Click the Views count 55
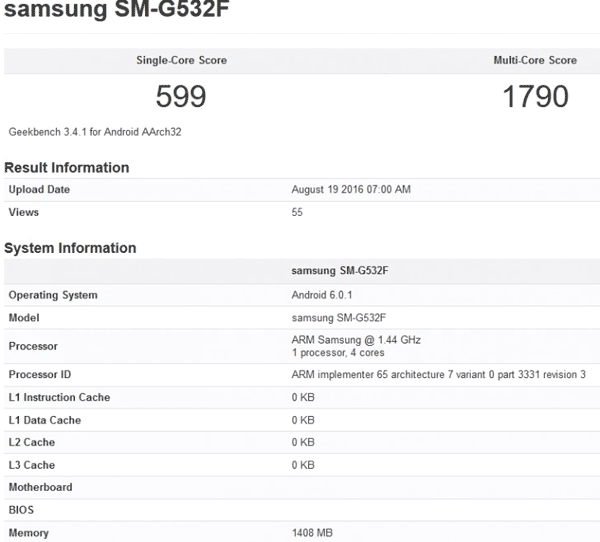Image resolution: width=600 pixels, height=542 pixels. point(297,212)
